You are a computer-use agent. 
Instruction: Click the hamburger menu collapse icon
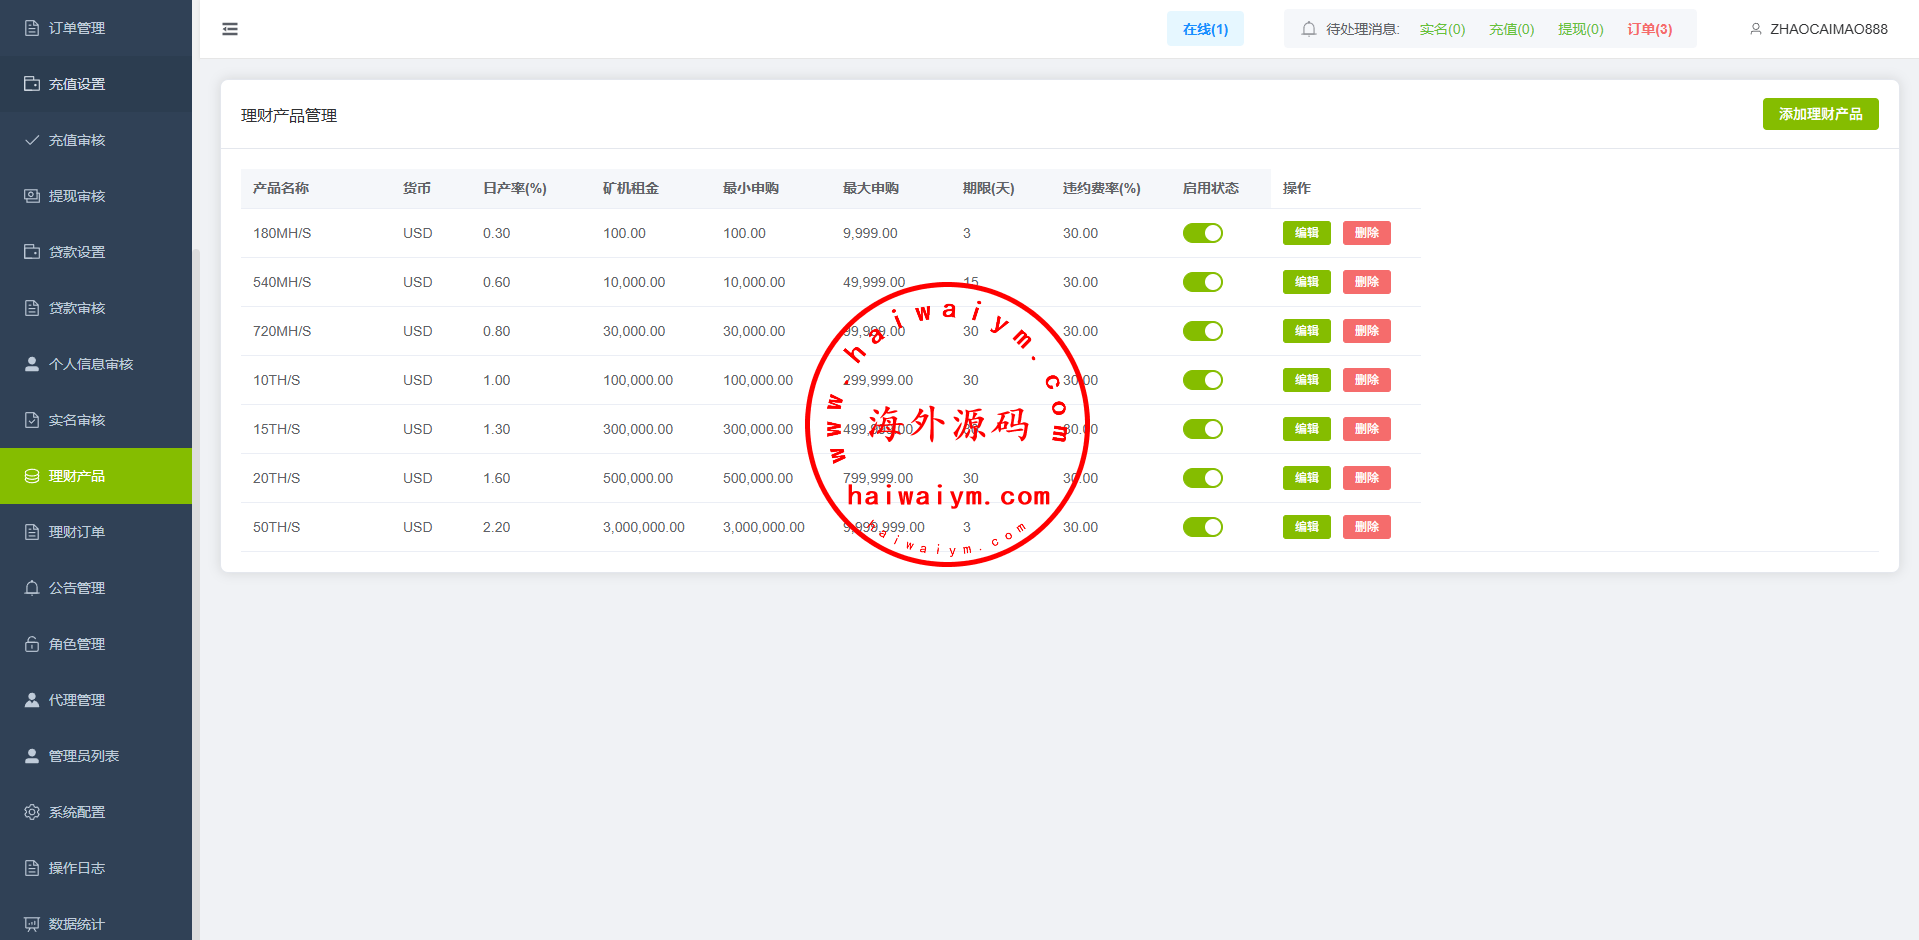(230, 29)
